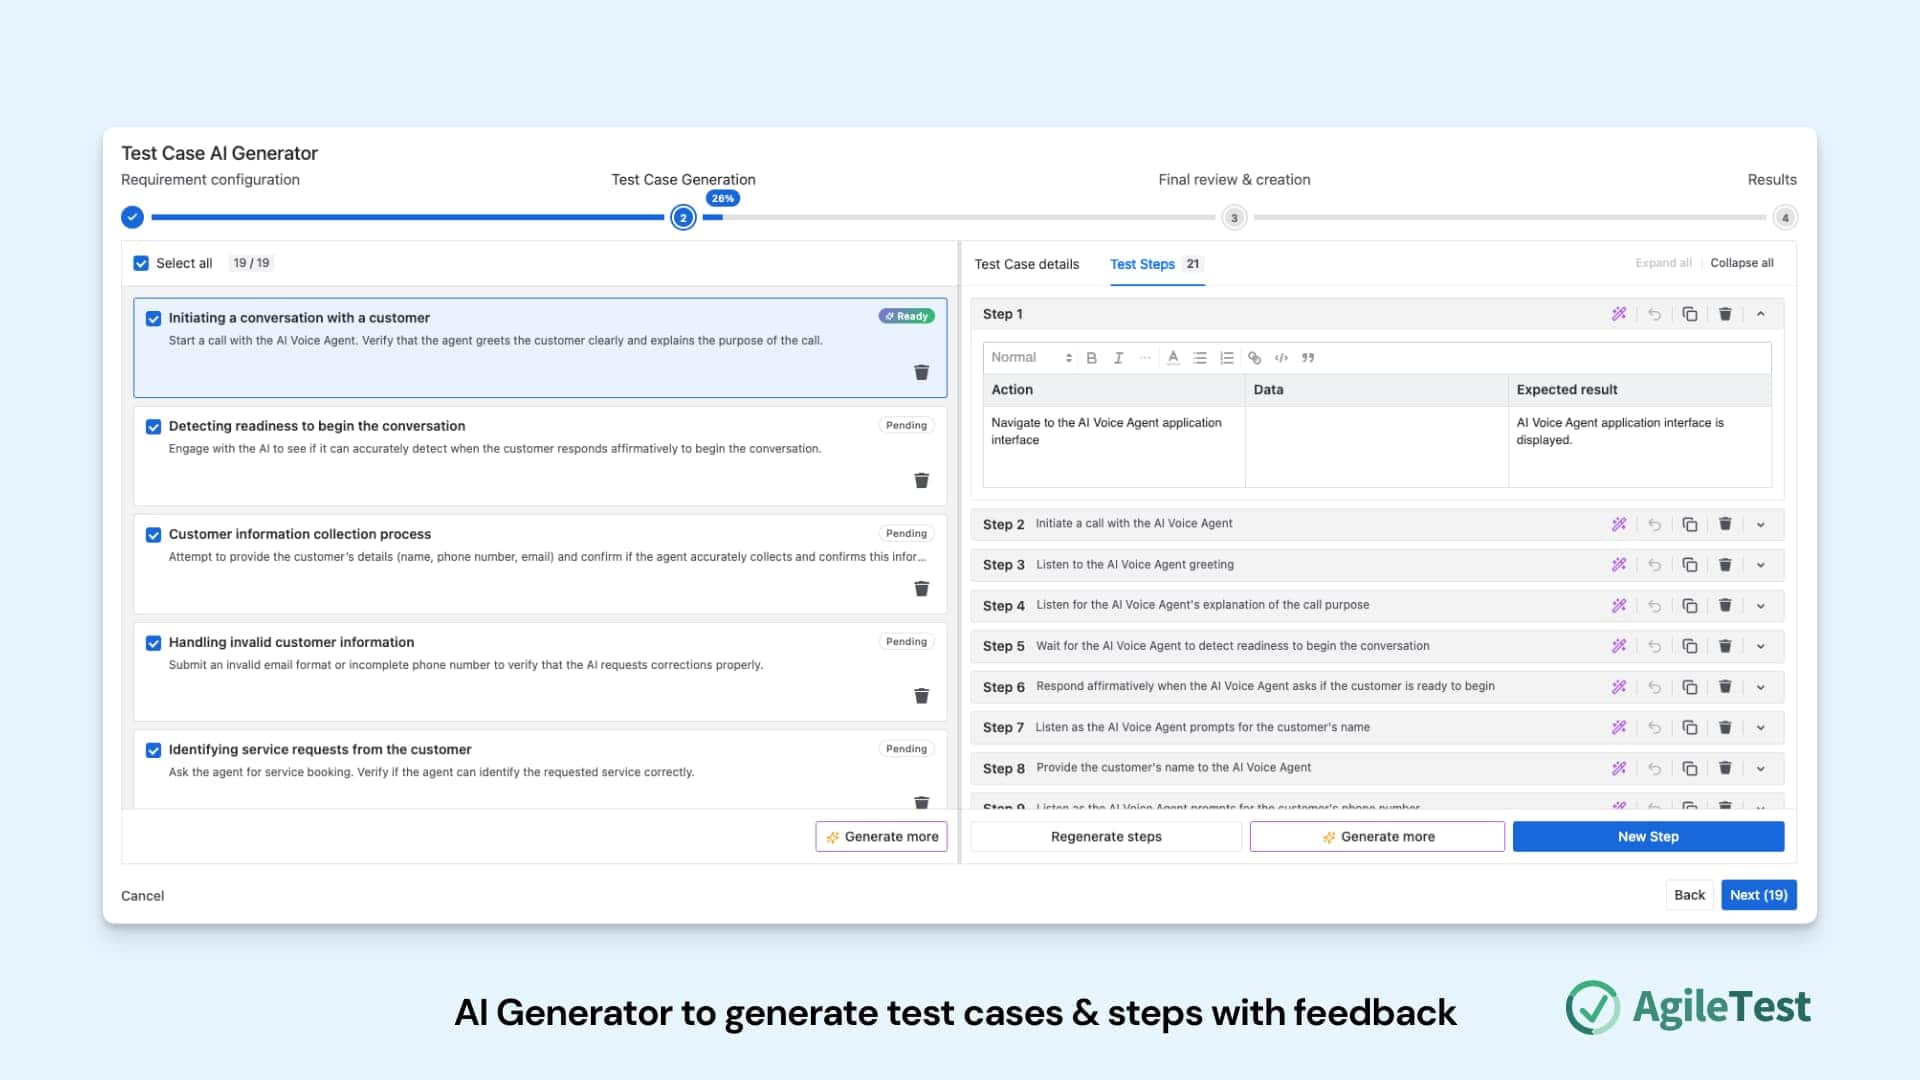Duplicate Step 1 using the copy icon
1920x1080 pixels.
pos(1690,314)
